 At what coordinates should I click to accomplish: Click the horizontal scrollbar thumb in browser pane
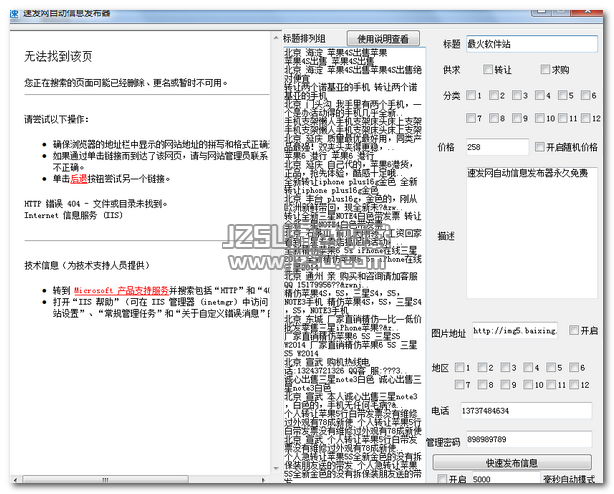105,480
